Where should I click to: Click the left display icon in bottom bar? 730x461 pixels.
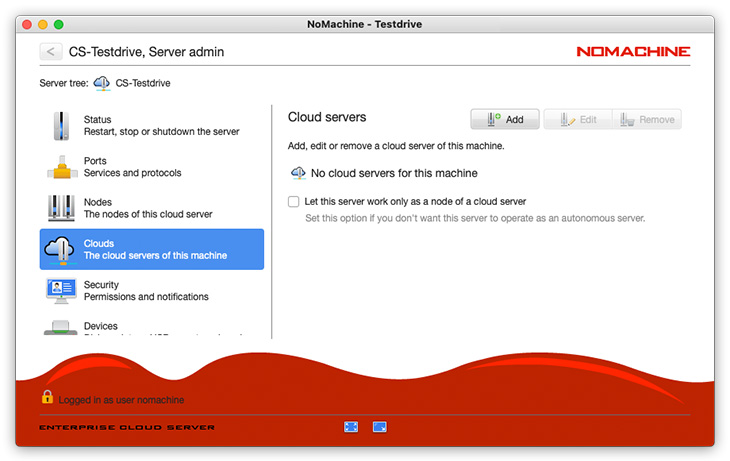coord(351,427)
